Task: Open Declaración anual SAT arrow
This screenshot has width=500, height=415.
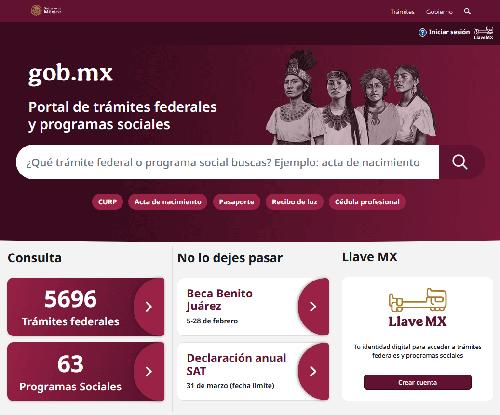Action: click(313, 371)
